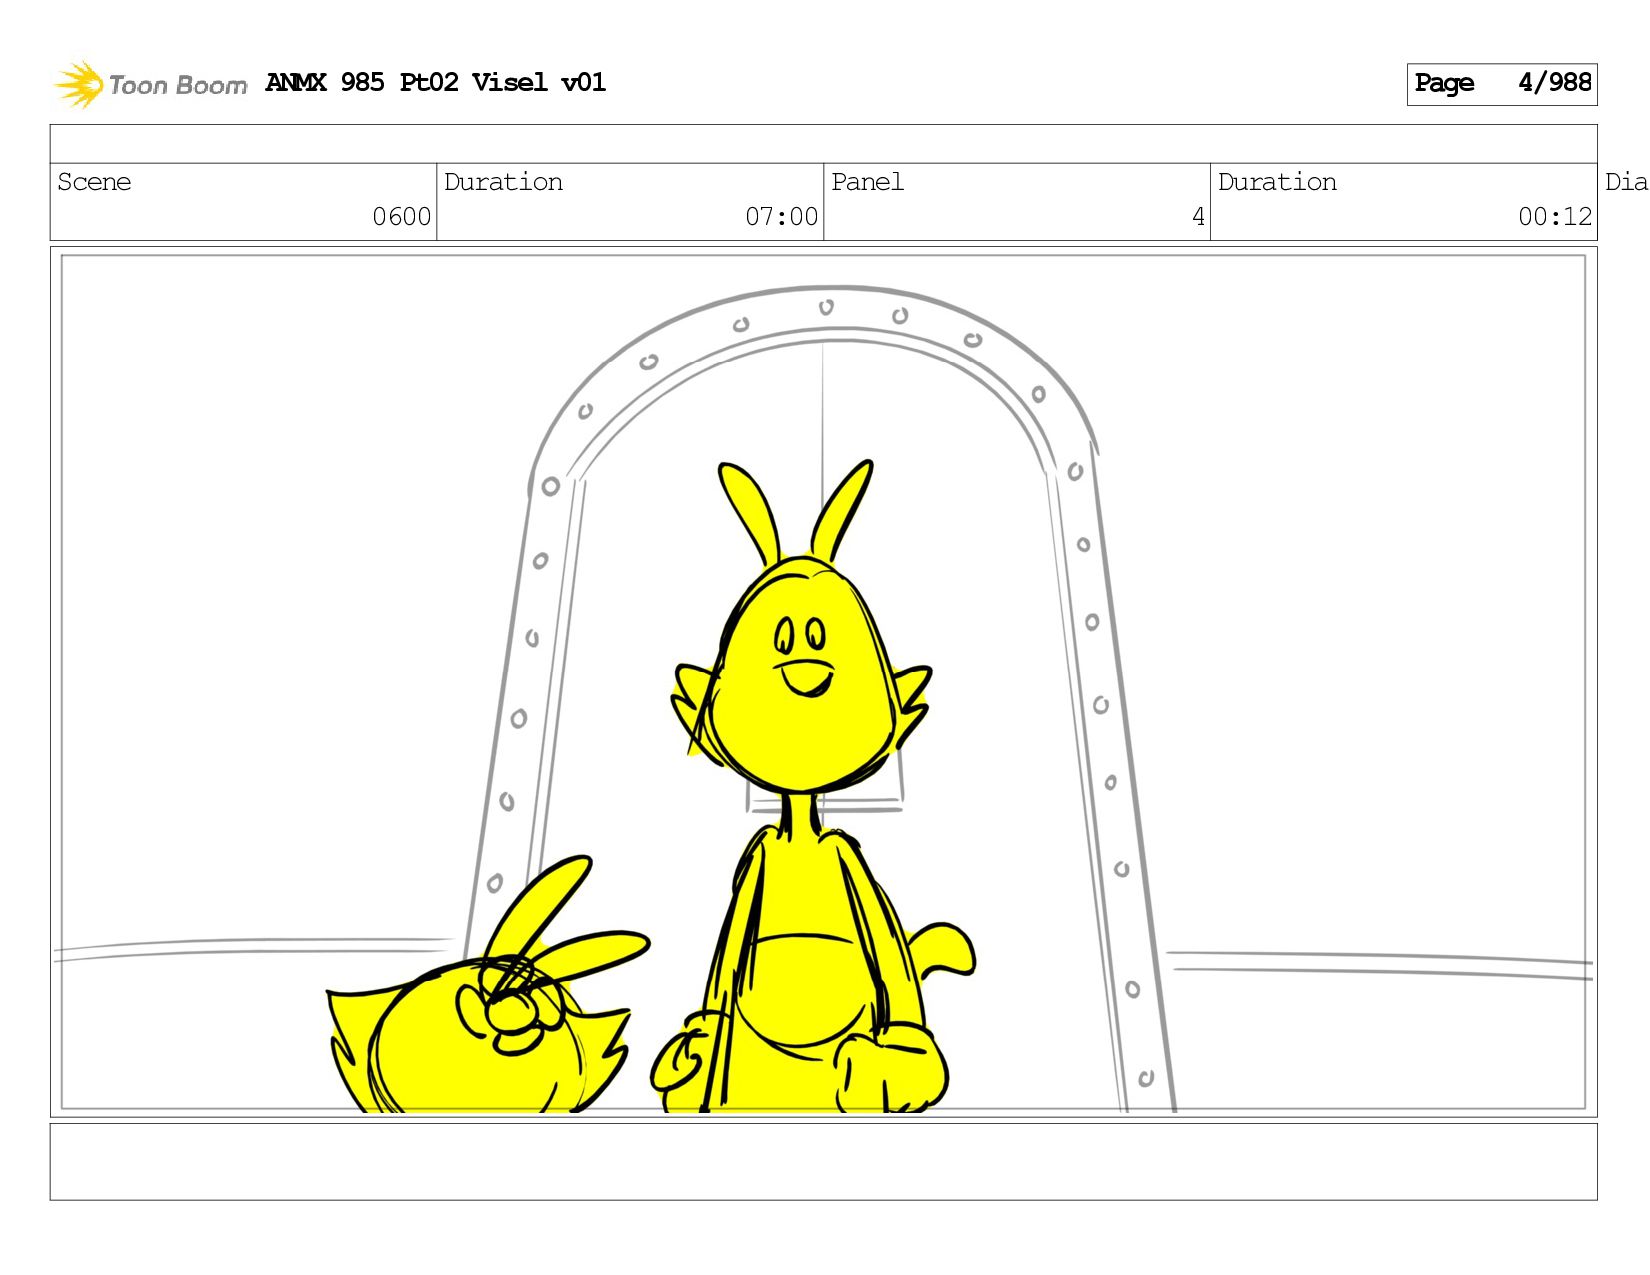The width and height of the screenshot is (1650, 1275).
Task: Click the 'Page 4/988' box
Action: click(x=1502, y=84)
